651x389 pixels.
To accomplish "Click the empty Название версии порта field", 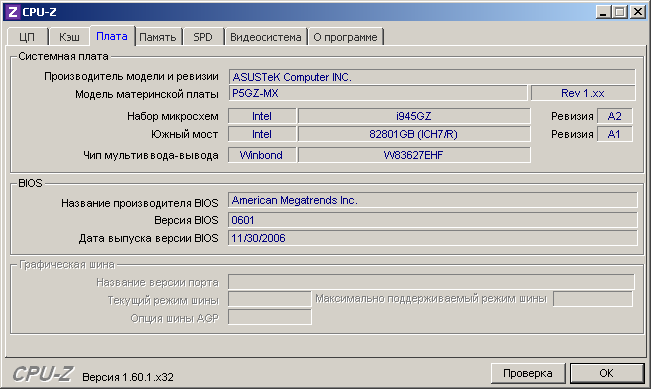I will pos(431,282).
